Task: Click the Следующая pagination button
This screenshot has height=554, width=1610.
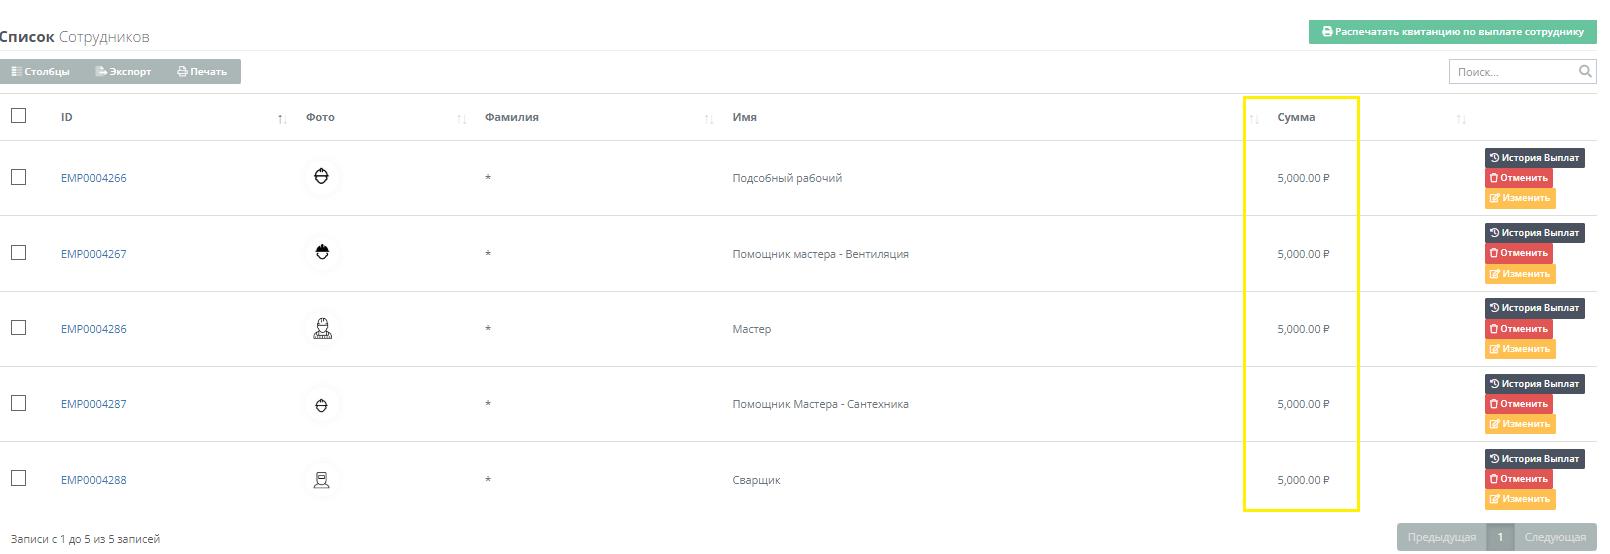Action: pos(1555,537)
